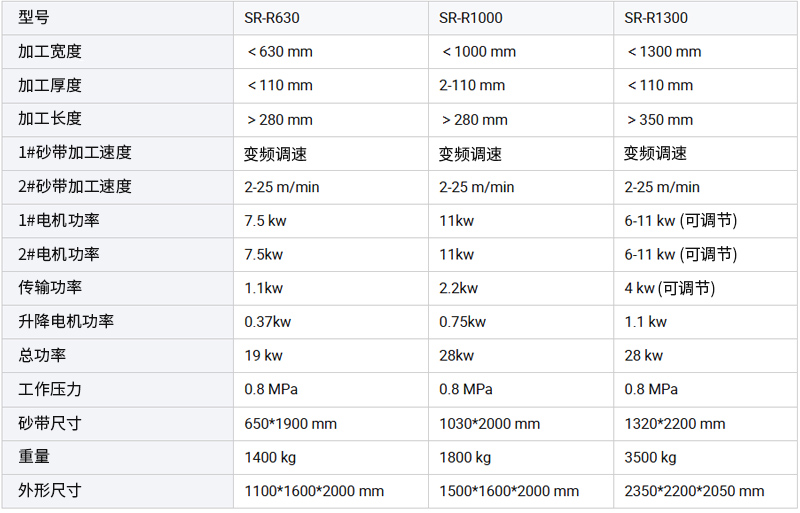This screenshot has height=513, width=800.
Task: Select 2-25 m/min cell under SR-R630
Action: pyautogui.click(x=331, y=187)
